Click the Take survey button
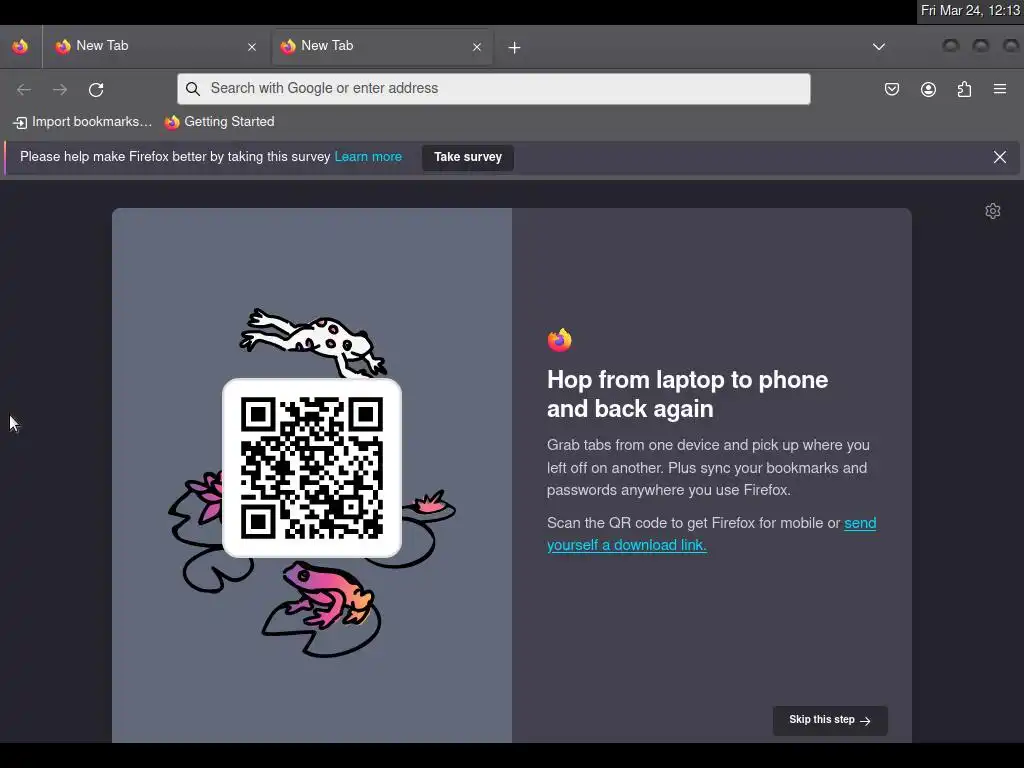The image size is (1024, 768). (468, 157)
